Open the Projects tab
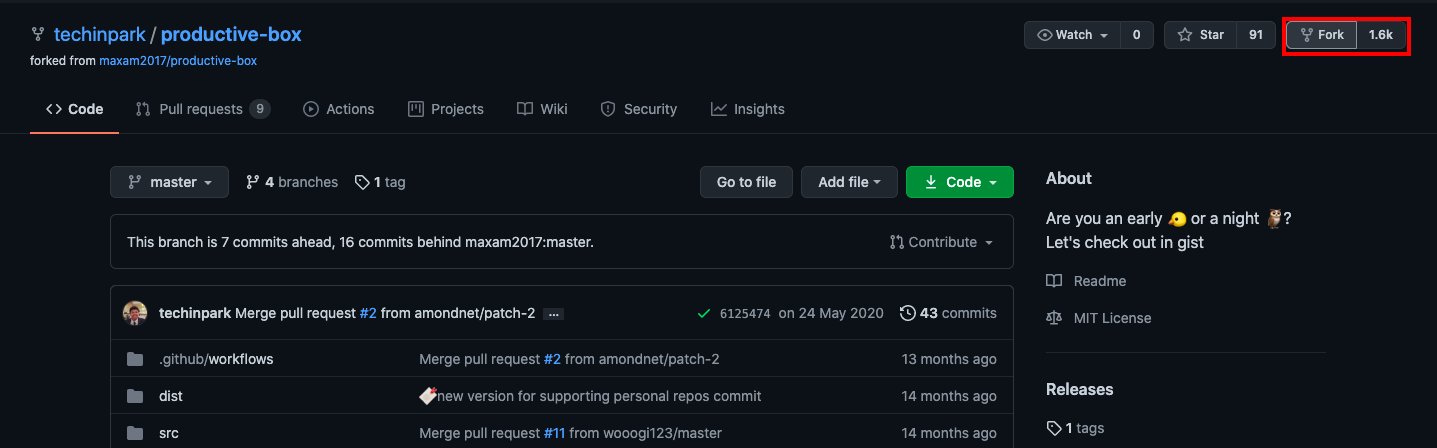This screenshot has width=1437, height=448. pyautogui.click(x=446, y=109)
